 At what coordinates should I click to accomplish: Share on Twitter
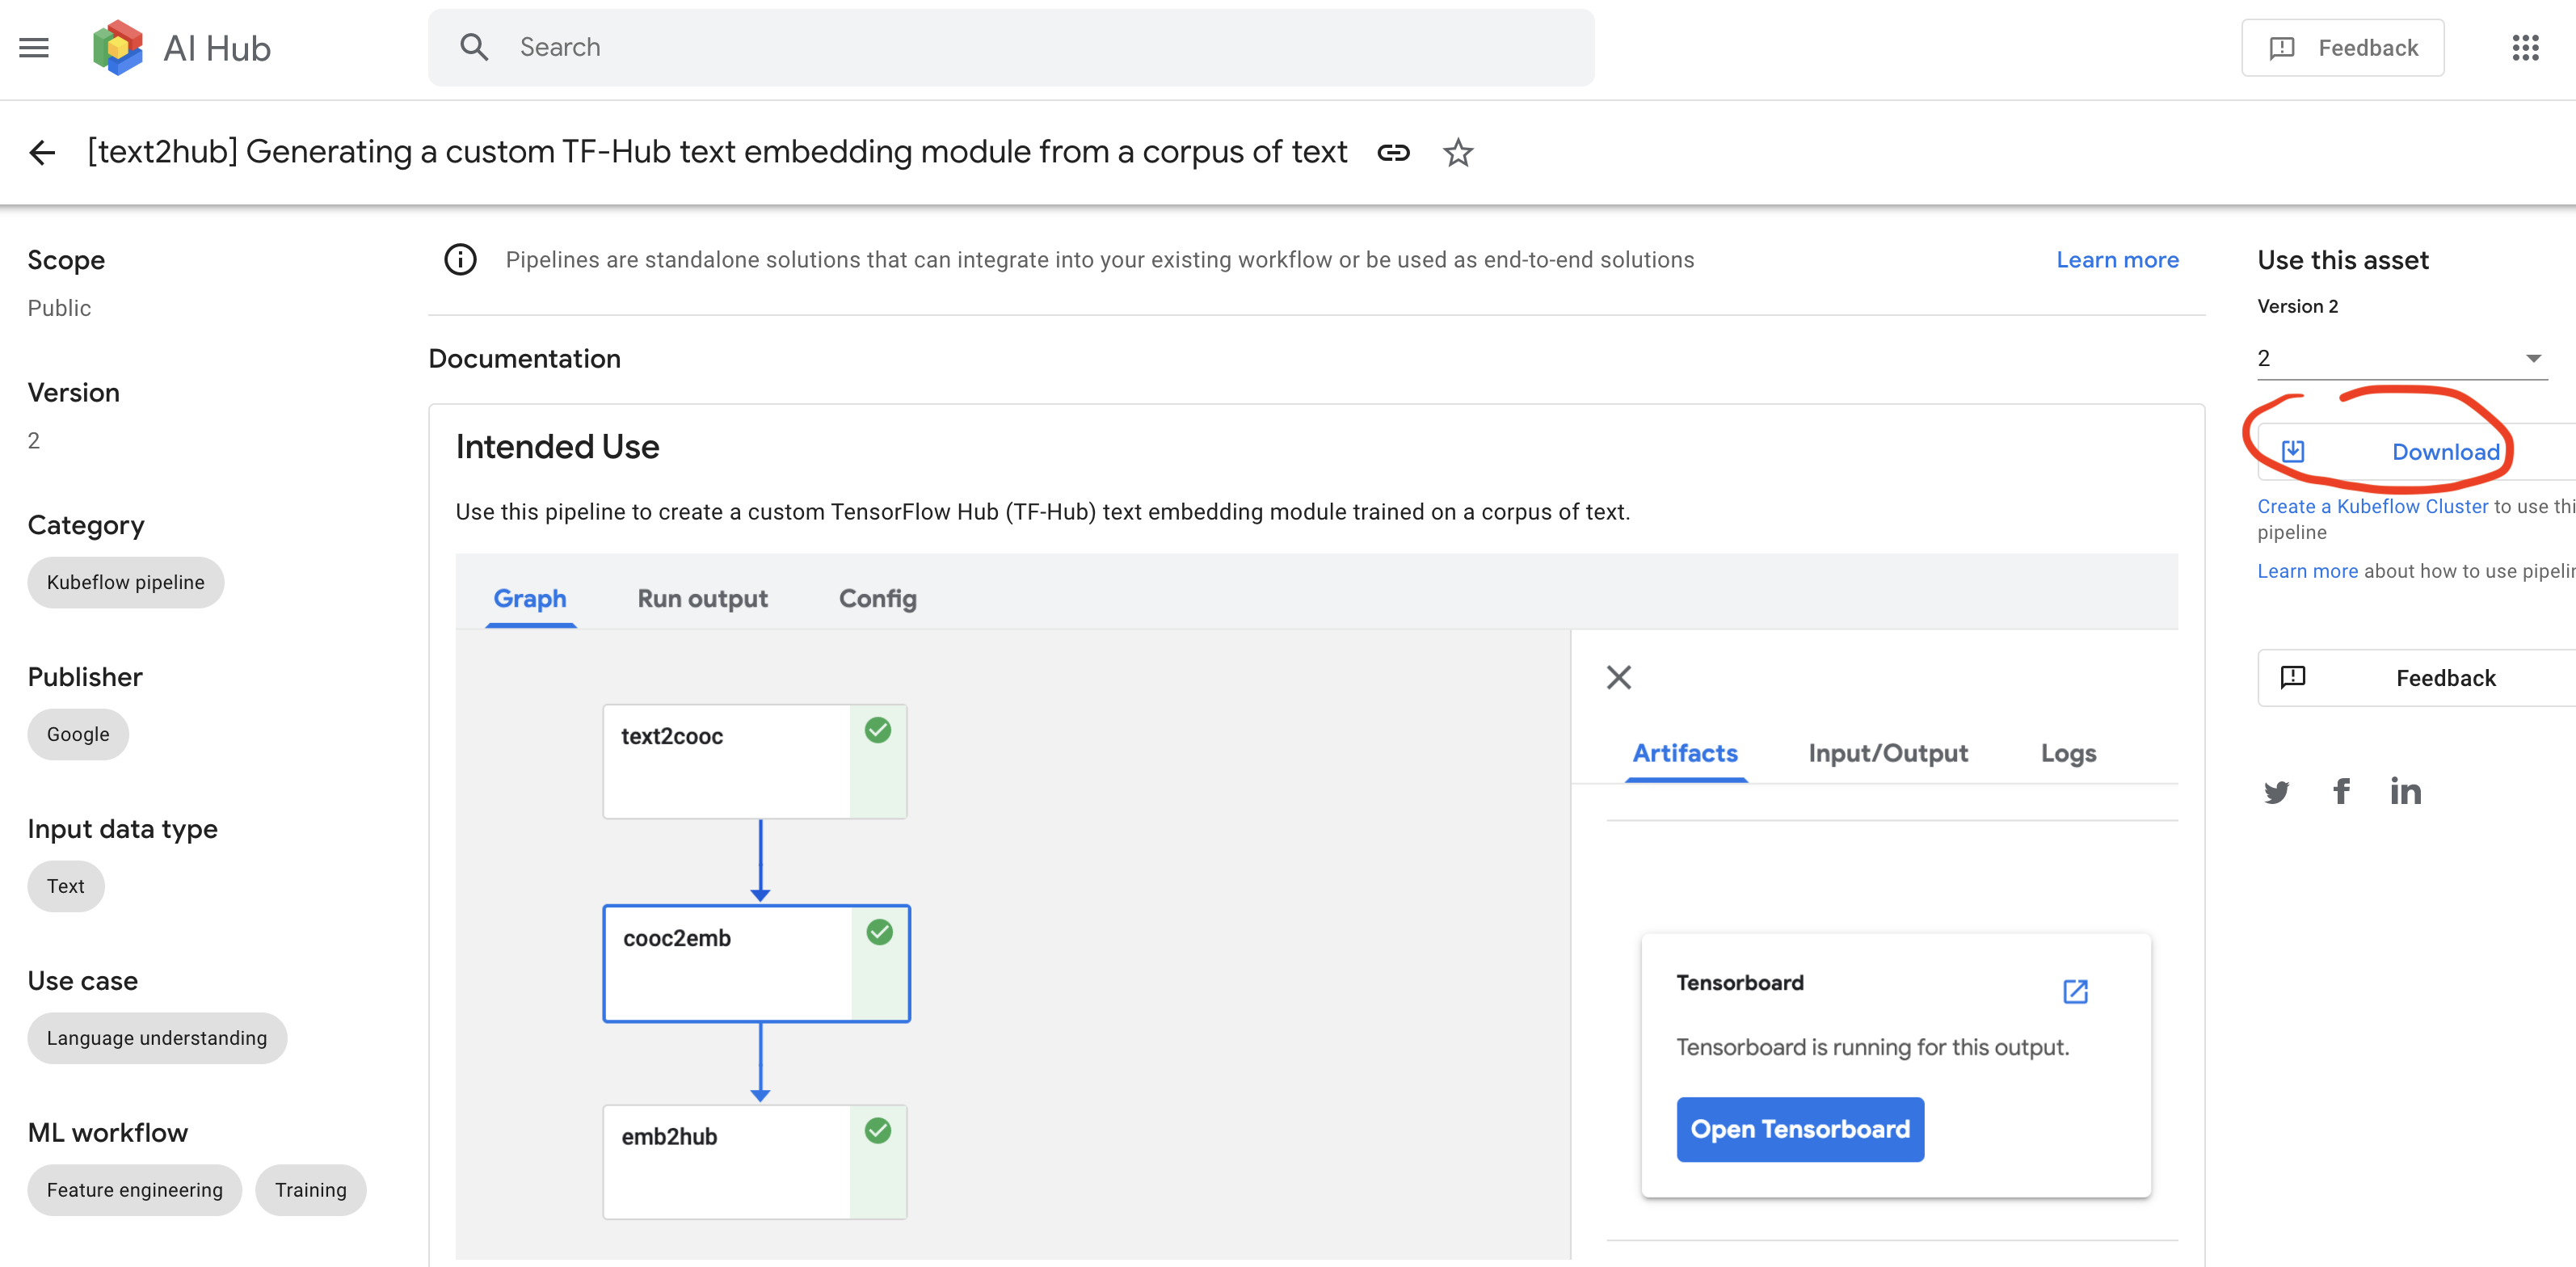click(2277, 792)
